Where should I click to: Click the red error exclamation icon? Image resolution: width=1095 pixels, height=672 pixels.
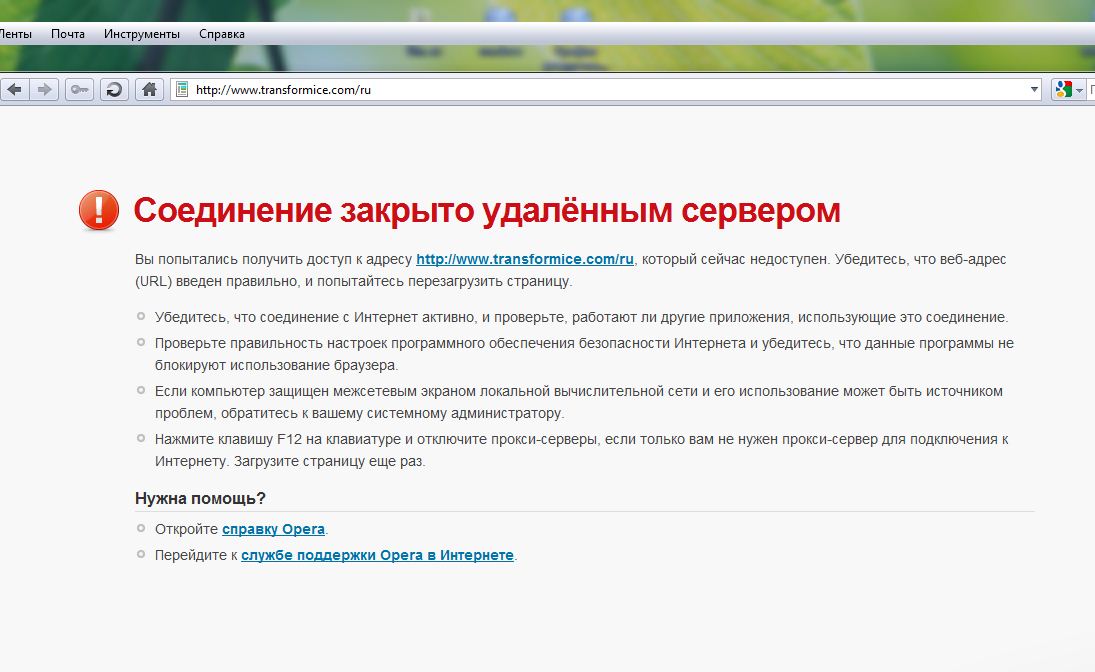pos(98,210)
